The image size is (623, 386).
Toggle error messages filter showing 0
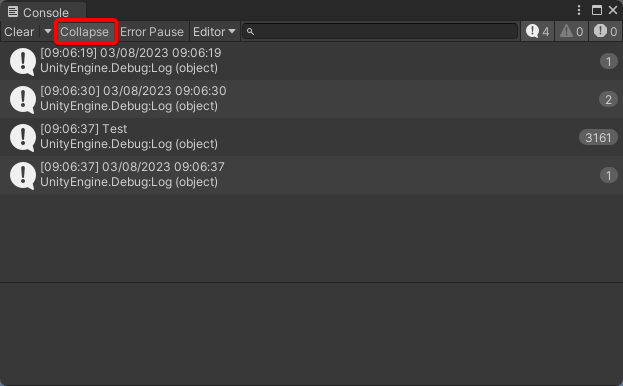[605, 31]
